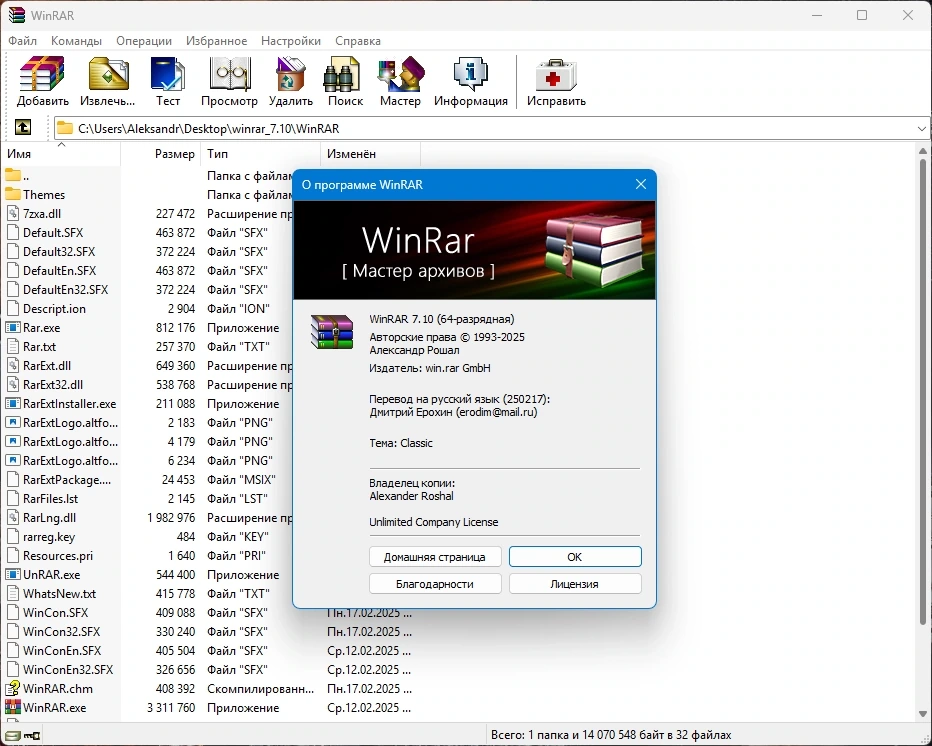Open the Информация (Info) tool

point(471,81)
